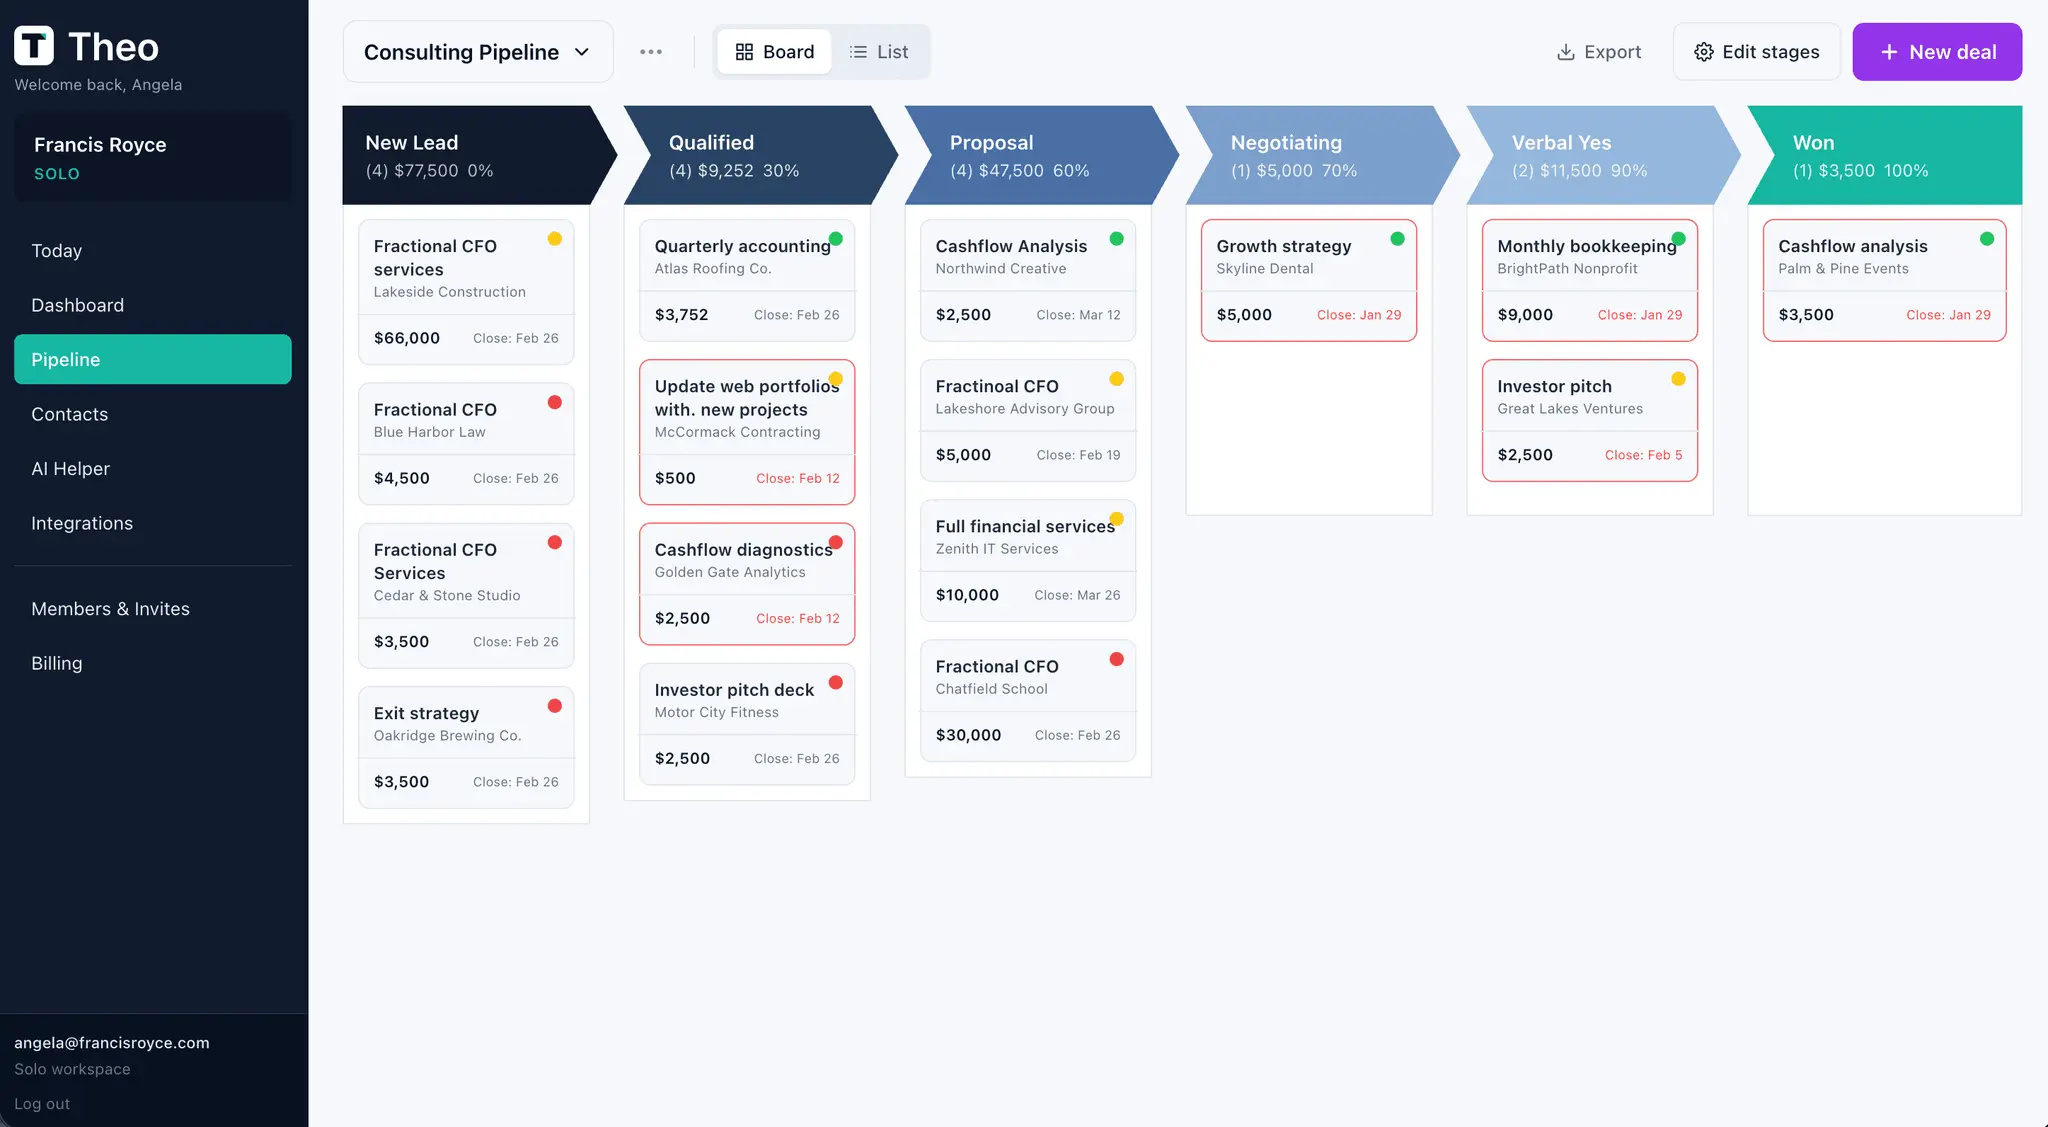
Task: Click the green status dot on Atlas Roofing Co. card
Action: click(x=836, y=239)
